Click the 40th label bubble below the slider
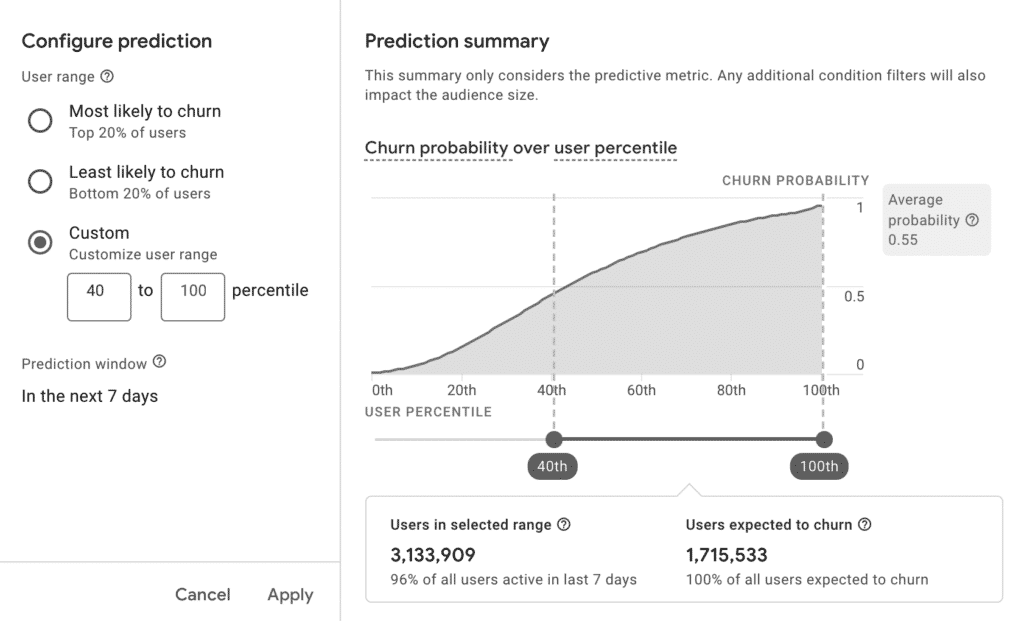1024x621 pixels. (x=552, y=466)
